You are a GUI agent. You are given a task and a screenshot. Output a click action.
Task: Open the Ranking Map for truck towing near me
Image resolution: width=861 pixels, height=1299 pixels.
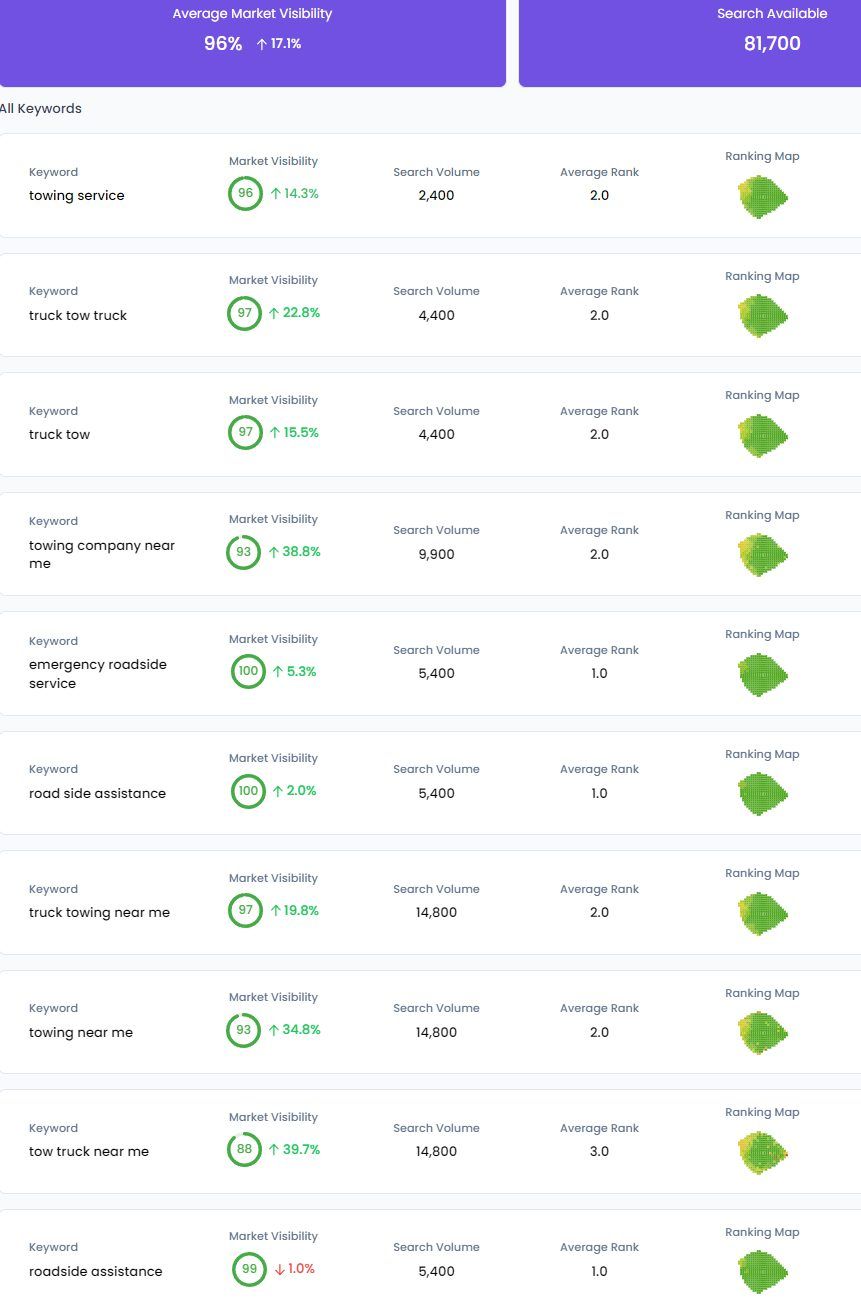[763, 913]
